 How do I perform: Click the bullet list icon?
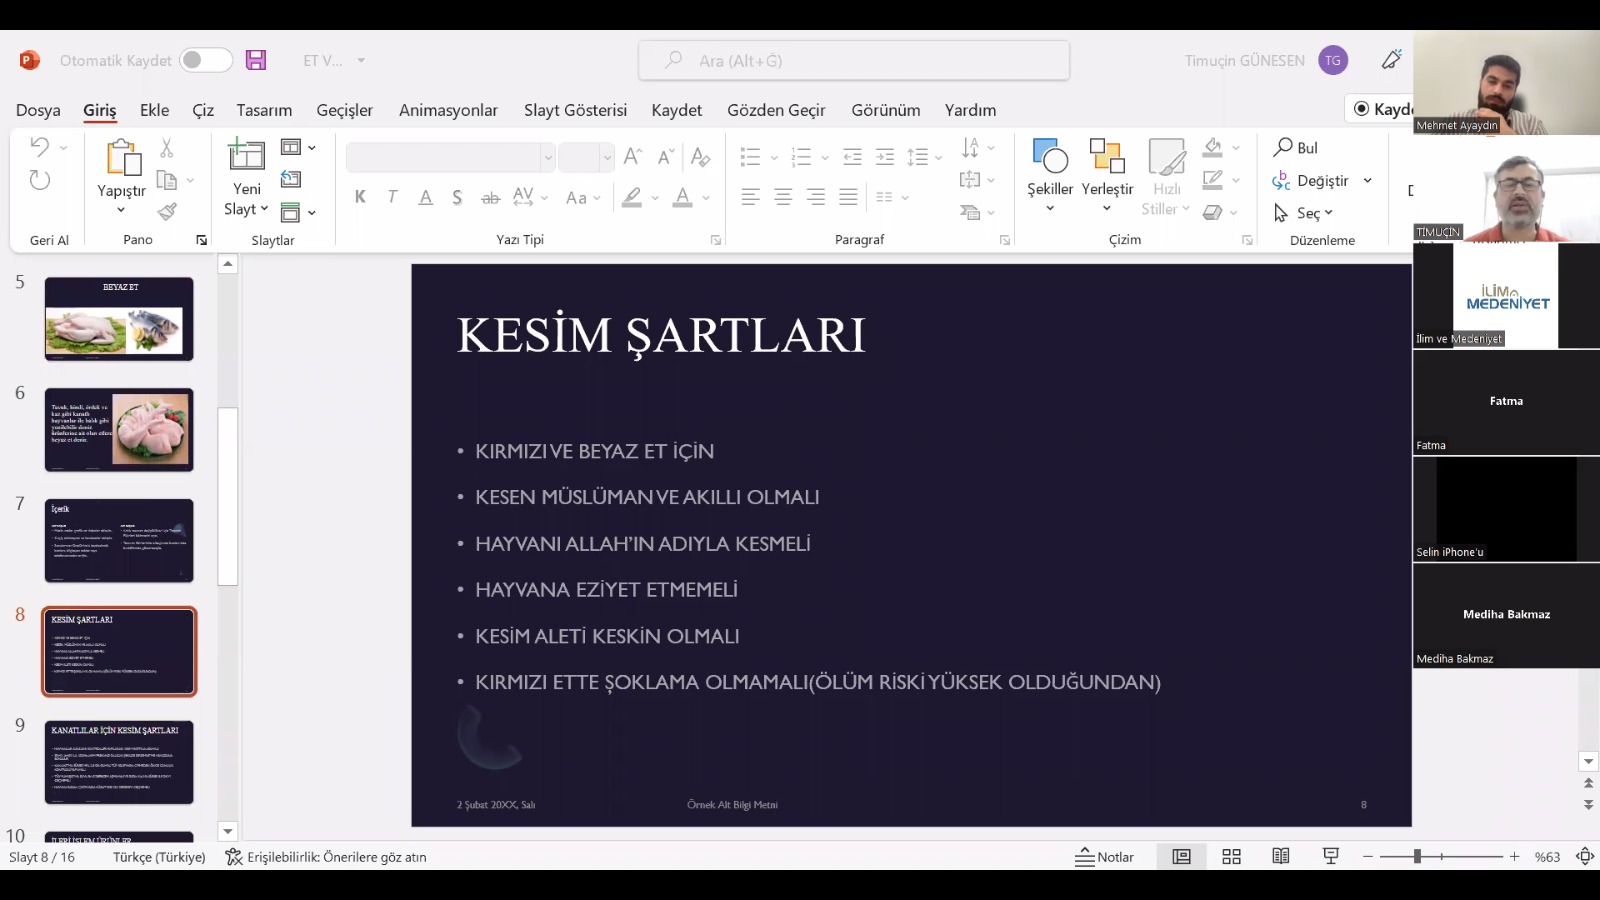(x=750, y=157)
